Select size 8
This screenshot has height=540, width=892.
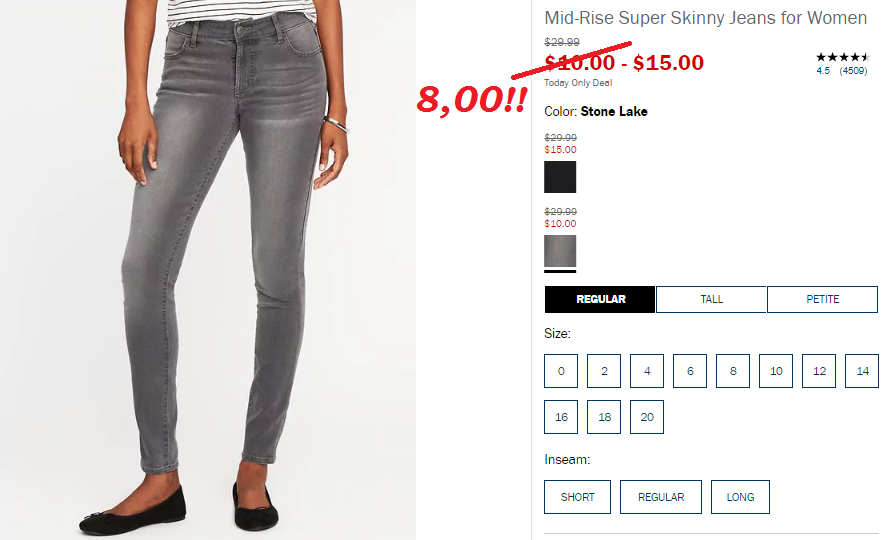[x=733, y=371]
